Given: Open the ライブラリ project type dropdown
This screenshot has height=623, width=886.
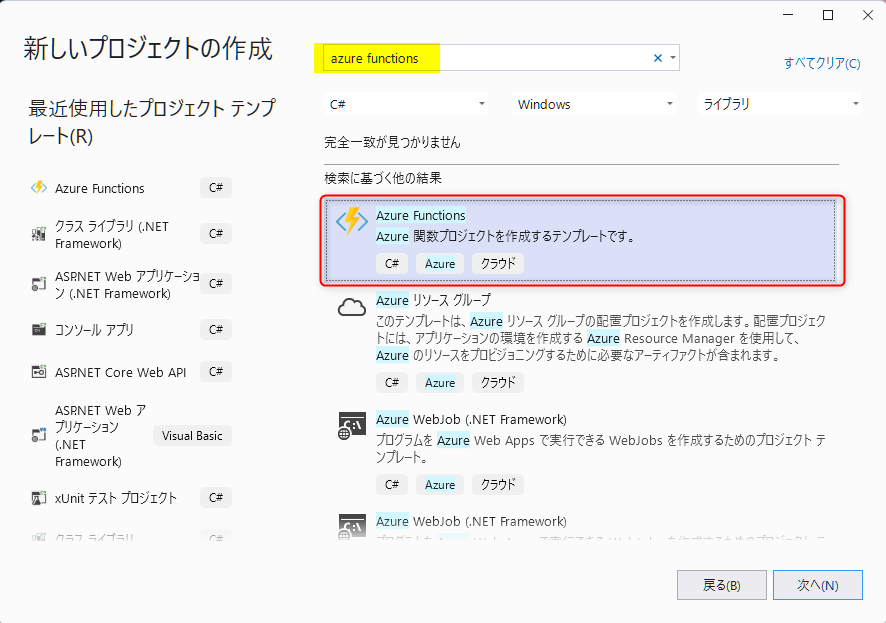Looking at the screenshot, I should pos(780,104).
